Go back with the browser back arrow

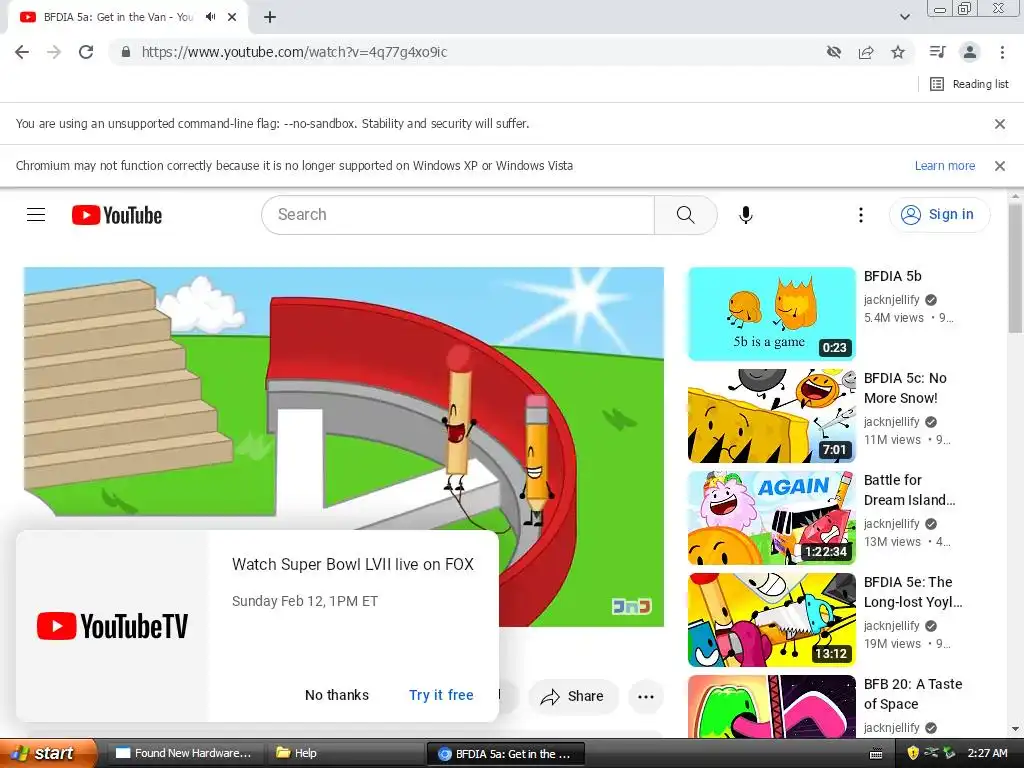coord(22,52)
